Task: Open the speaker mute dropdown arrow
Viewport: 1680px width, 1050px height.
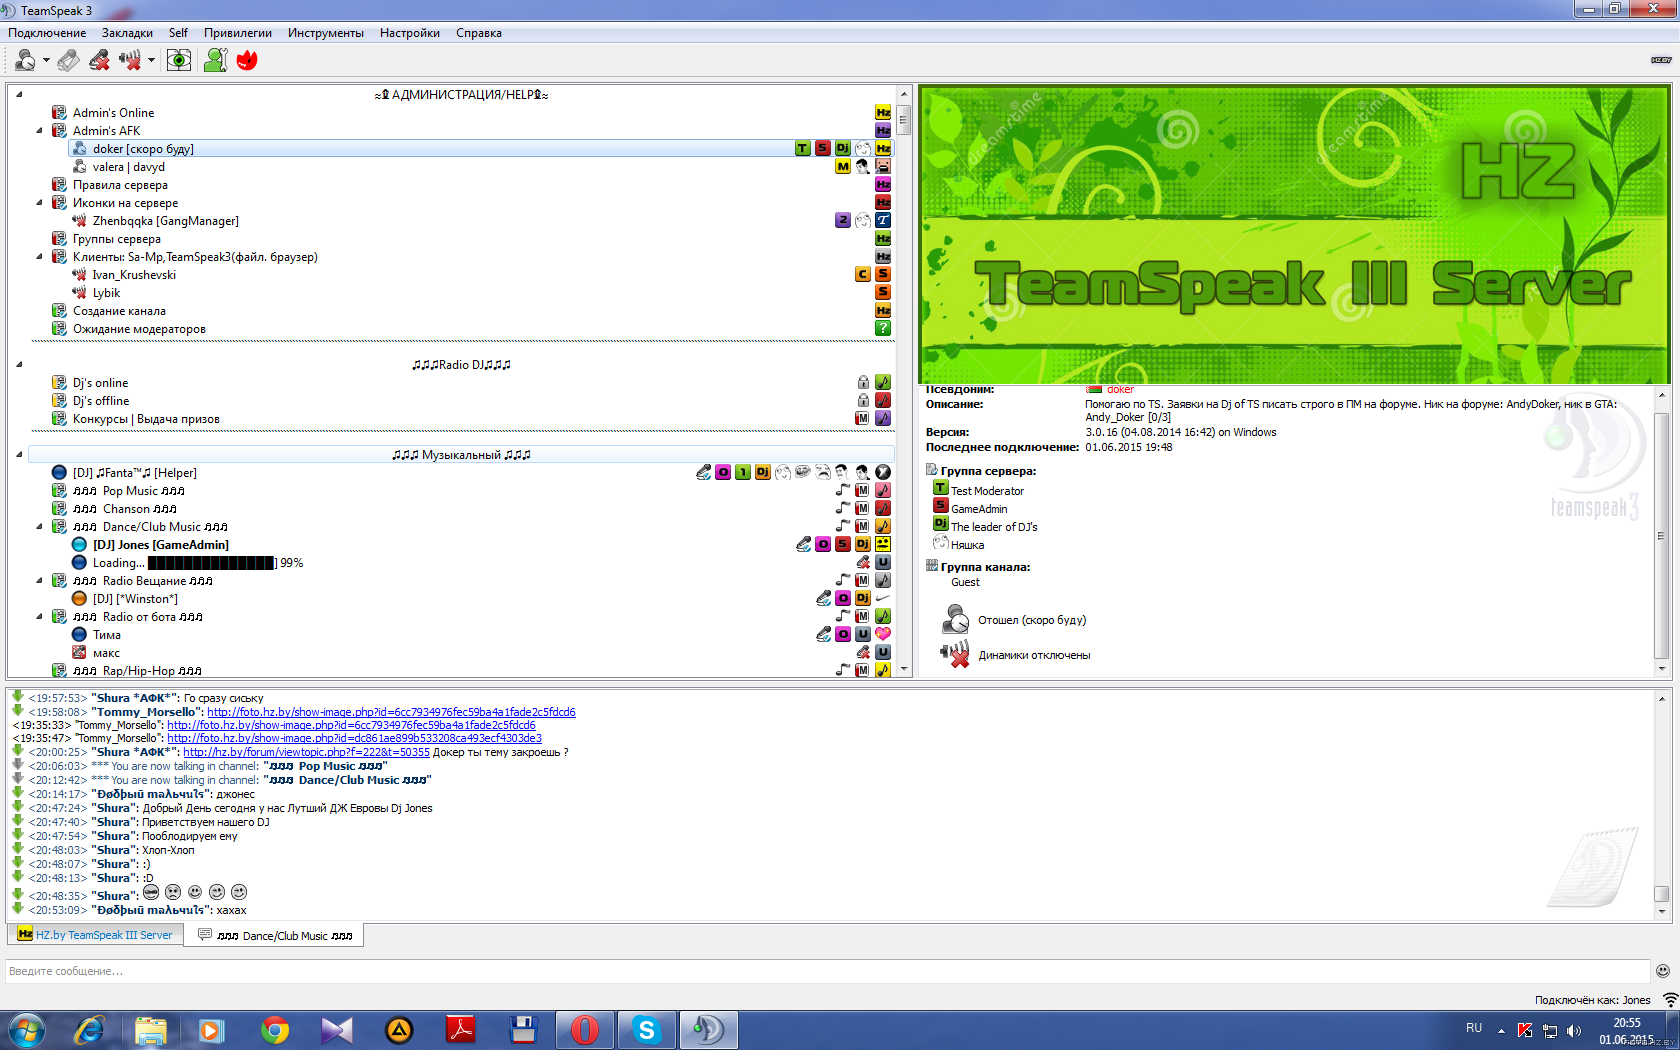Action: pos(151,61)
